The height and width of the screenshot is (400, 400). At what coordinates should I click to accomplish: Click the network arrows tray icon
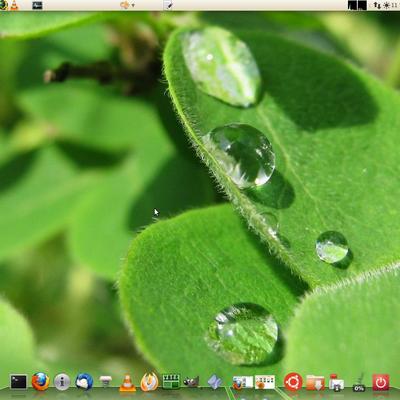[x=377, y=5]
